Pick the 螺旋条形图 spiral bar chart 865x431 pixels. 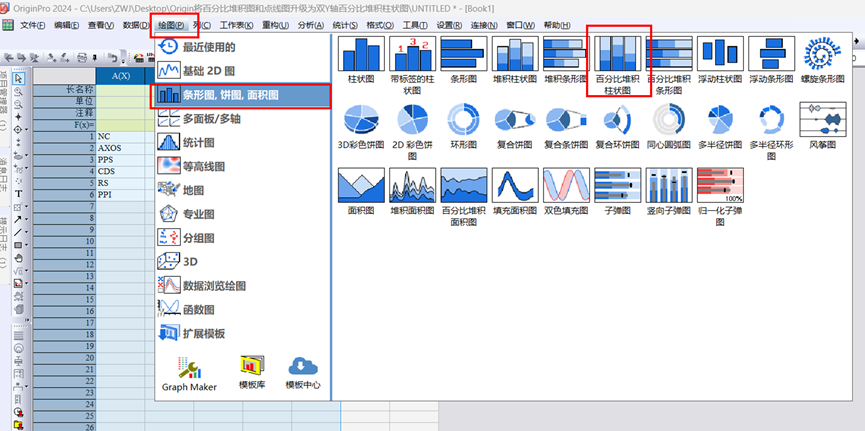823,61
